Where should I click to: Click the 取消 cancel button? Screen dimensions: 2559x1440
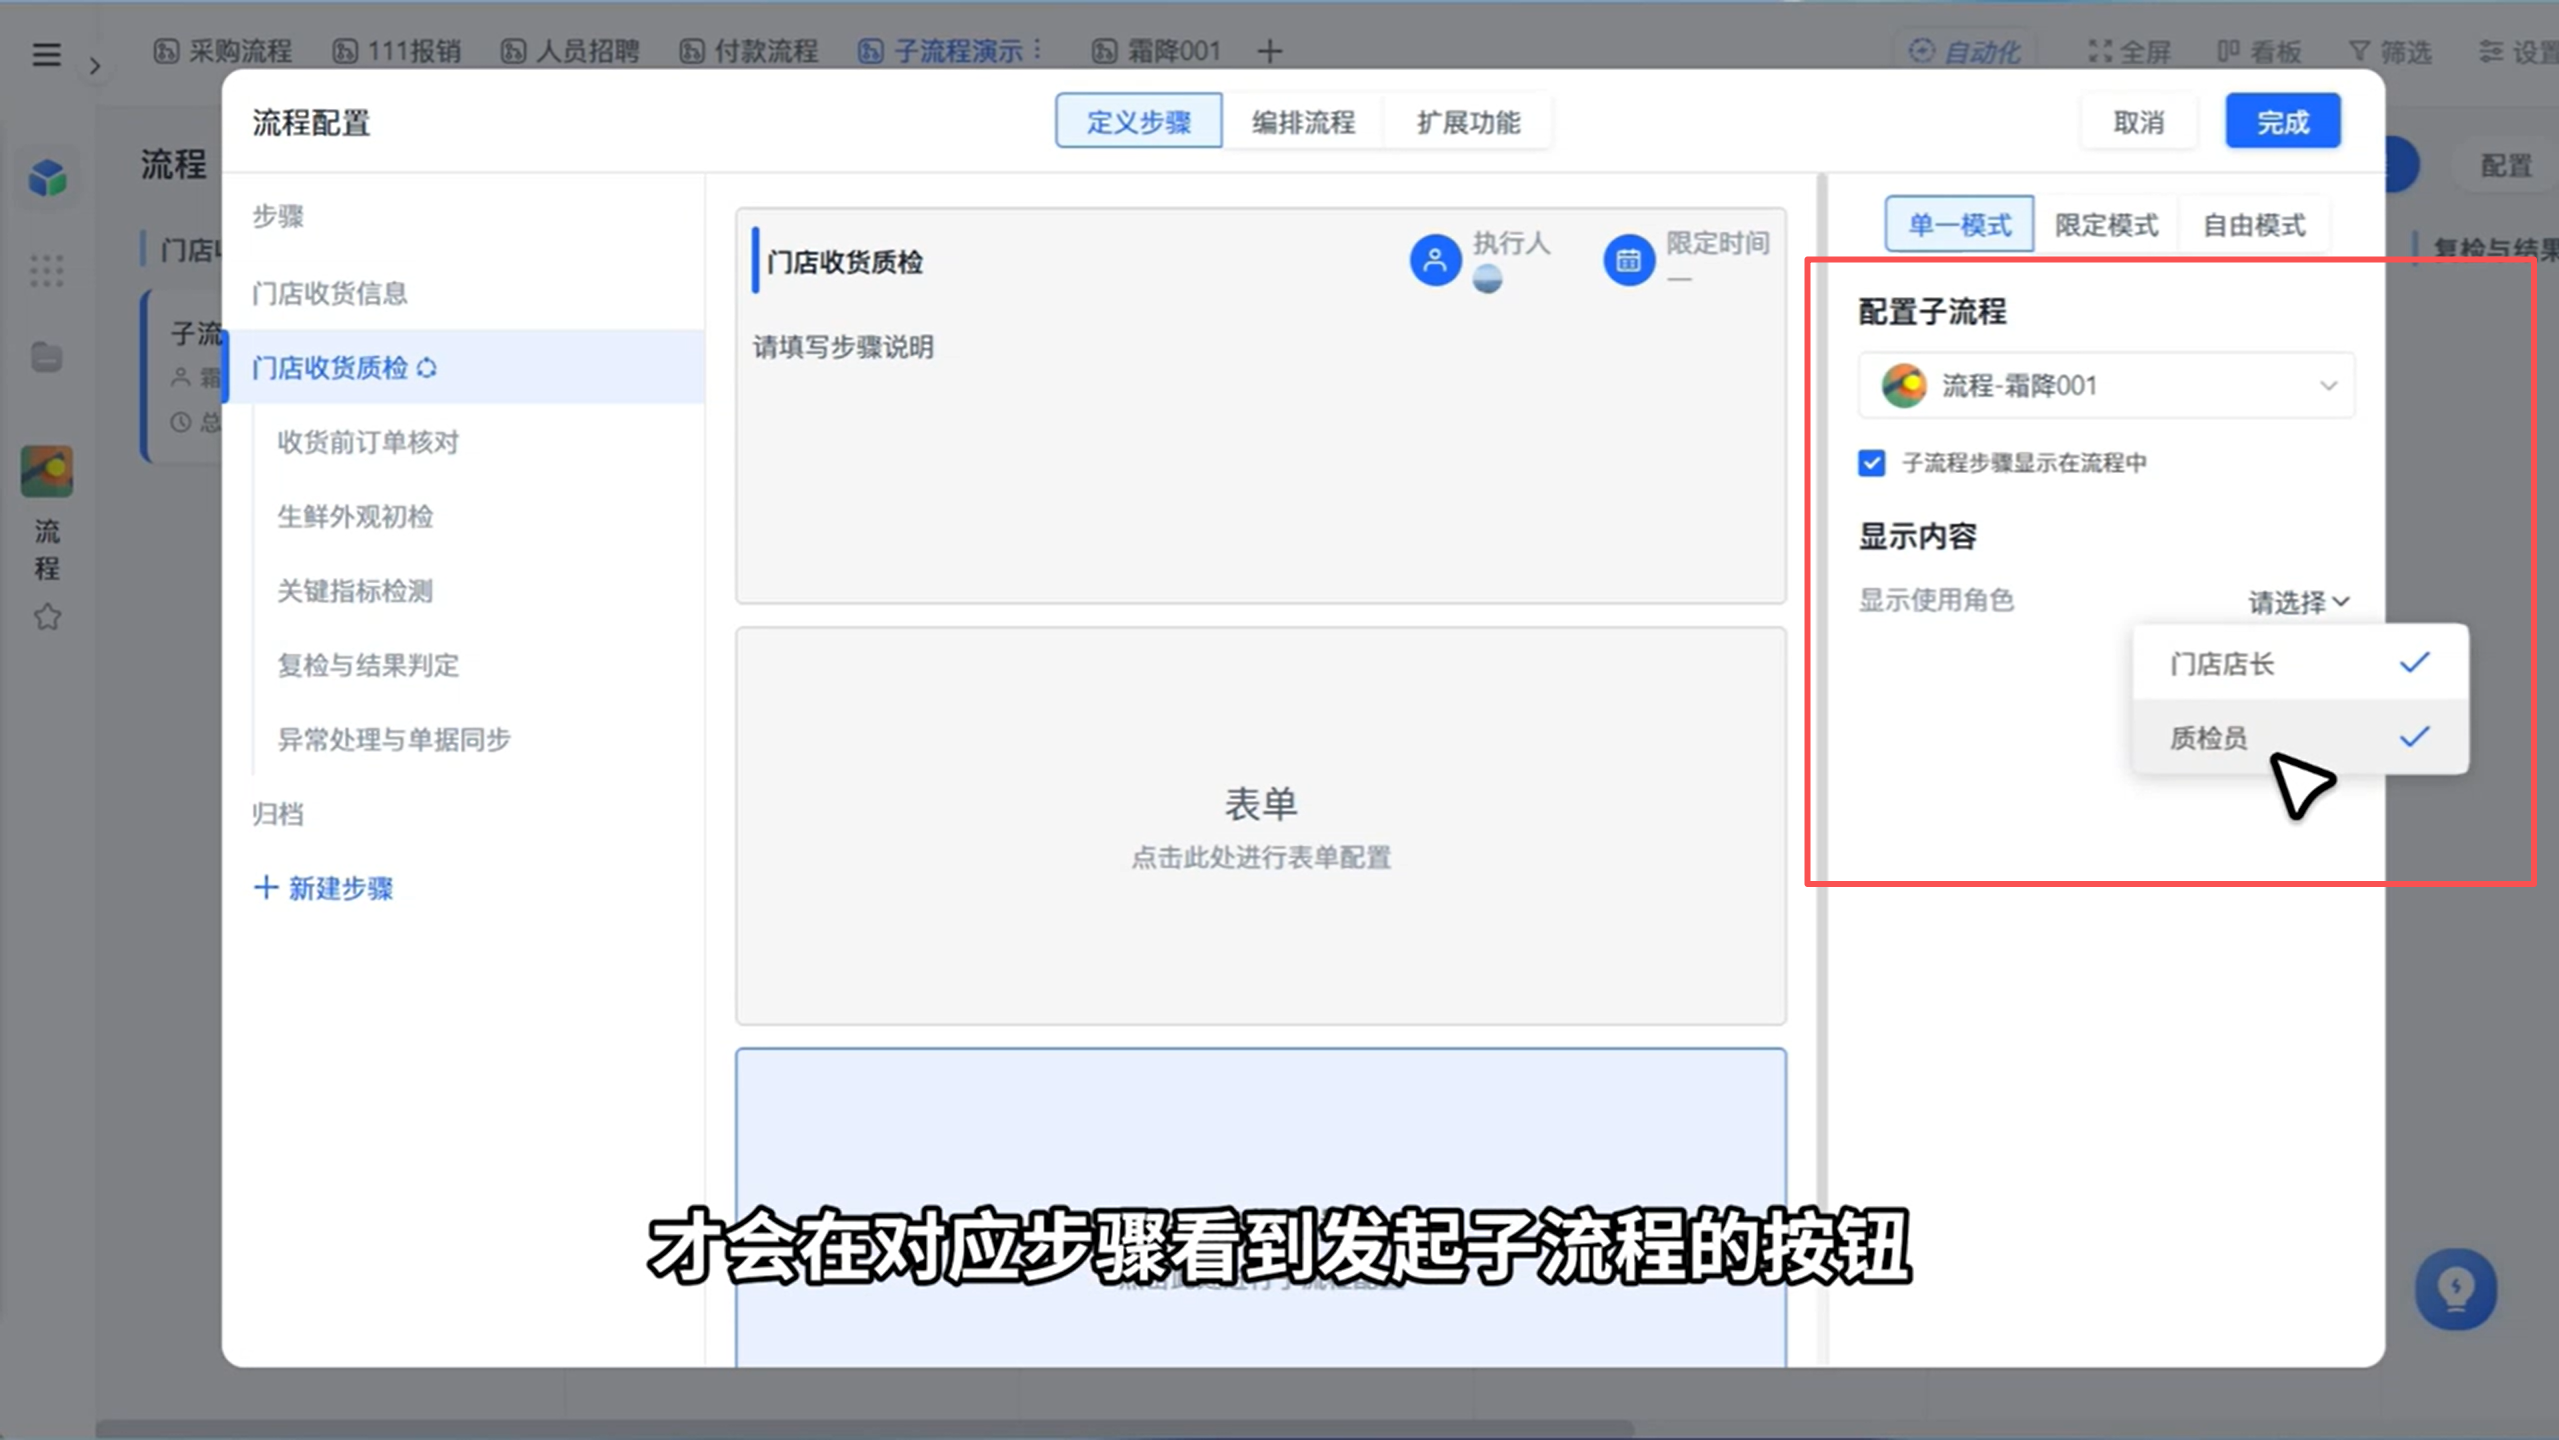2138,121
